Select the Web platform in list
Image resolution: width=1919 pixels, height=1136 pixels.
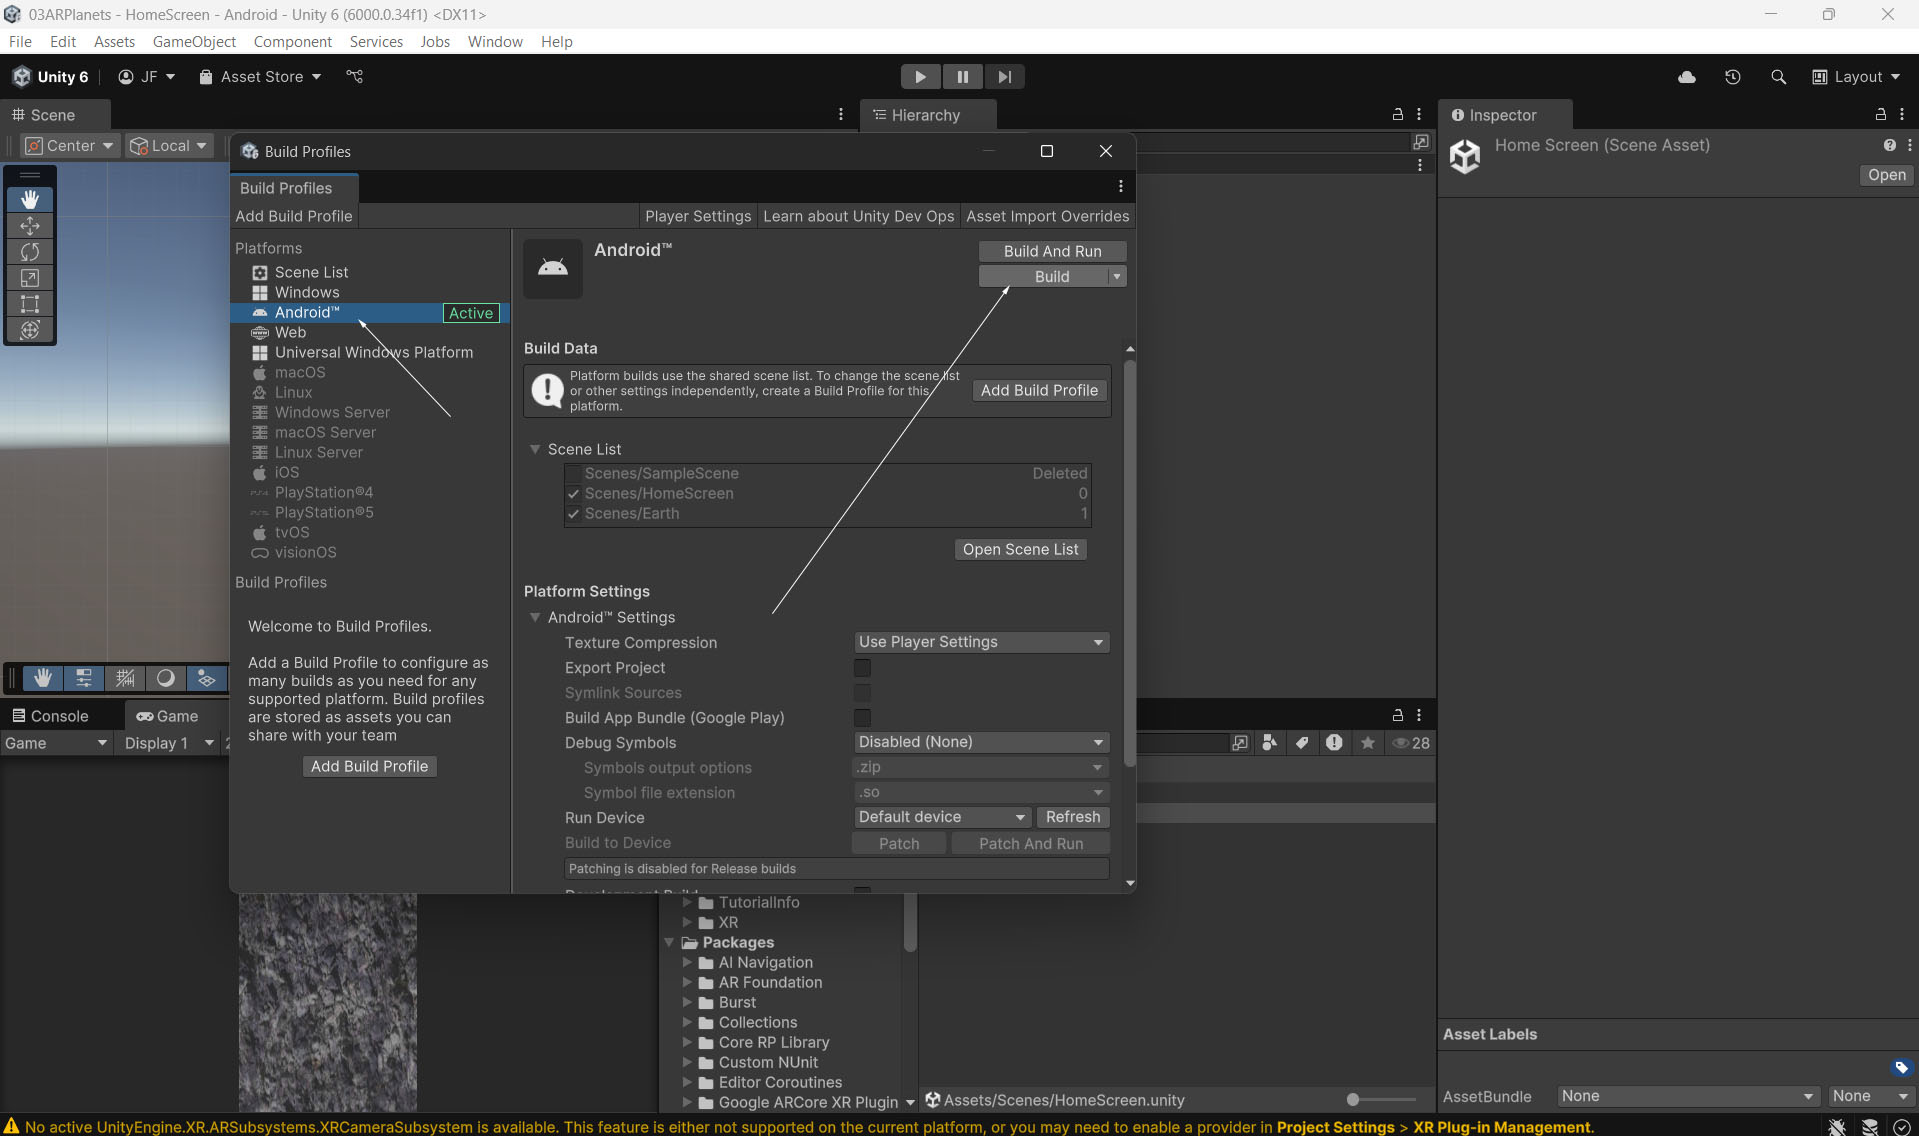coord(290,332)
